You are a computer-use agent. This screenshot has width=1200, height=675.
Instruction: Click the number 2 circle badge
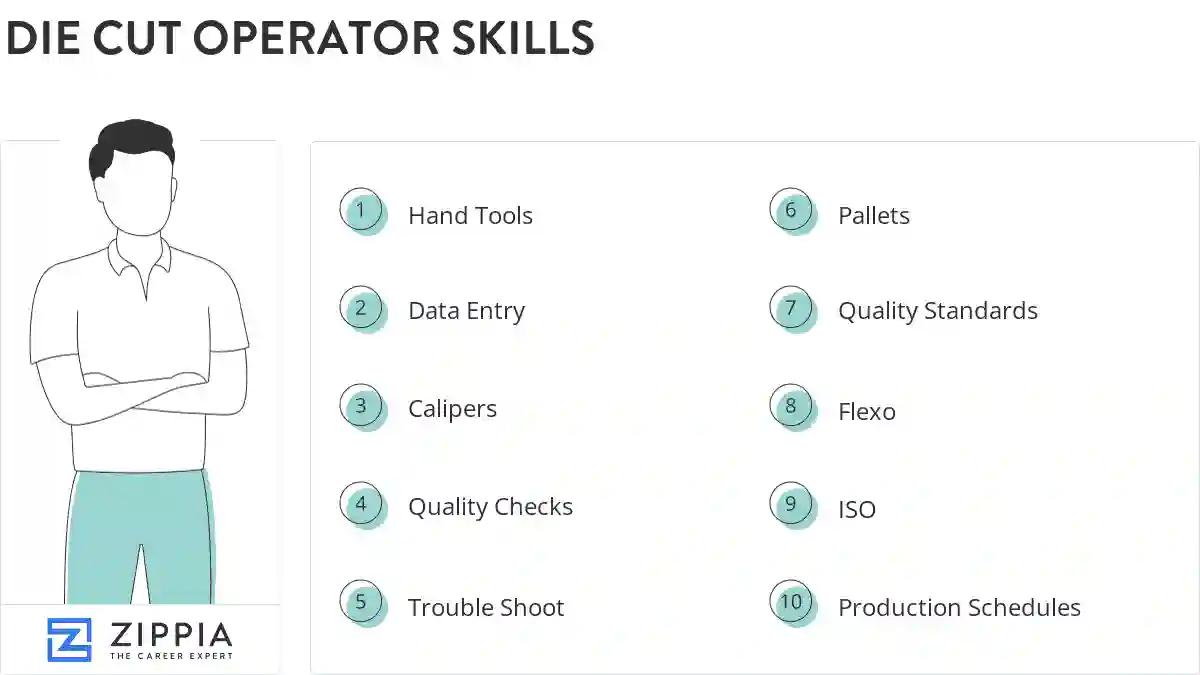tap(361, 308)
